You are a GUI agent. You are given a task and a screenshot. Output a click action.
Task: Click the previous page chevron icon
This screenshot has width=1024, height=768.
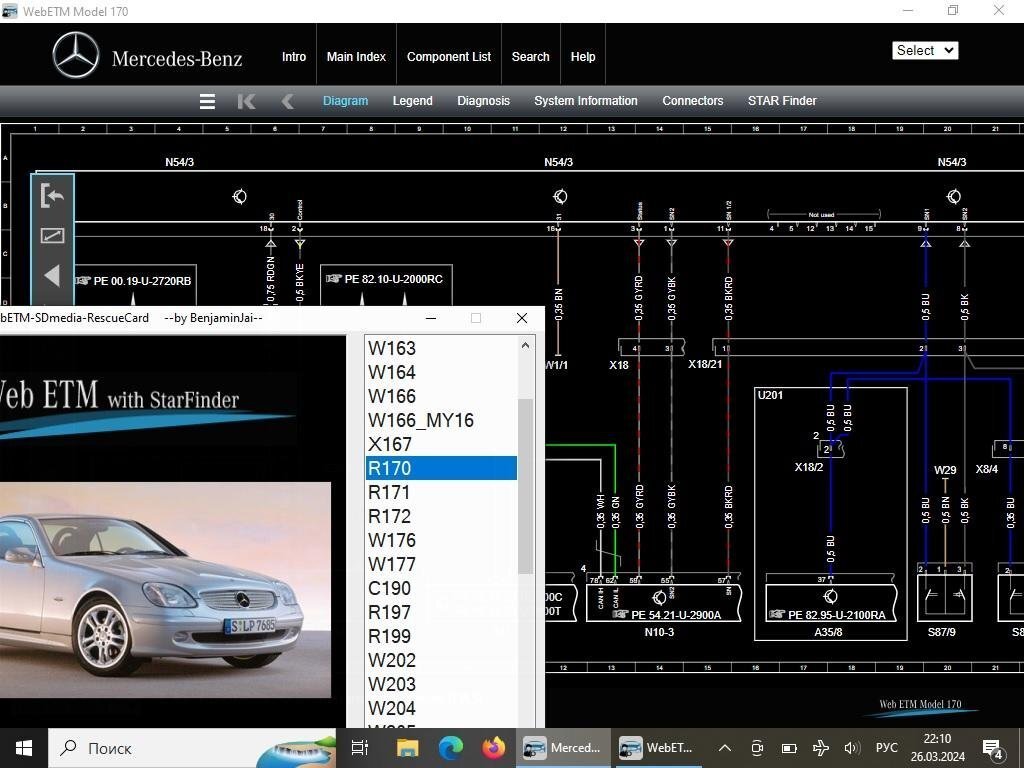[287, 101]
